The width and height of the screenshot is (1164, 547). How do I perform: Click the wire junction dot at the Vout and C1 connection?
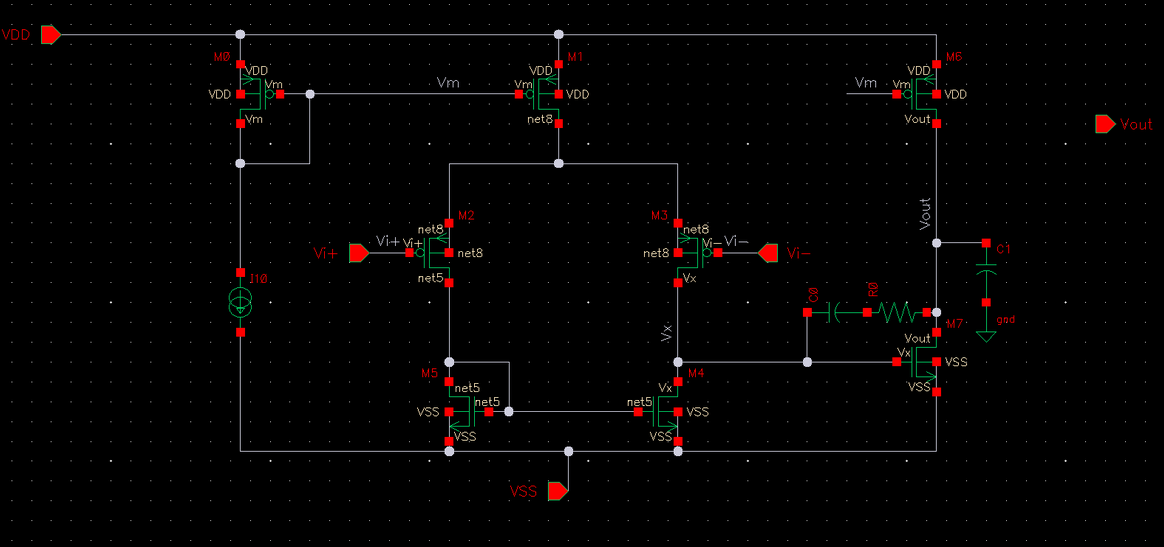tap(936, 243)
